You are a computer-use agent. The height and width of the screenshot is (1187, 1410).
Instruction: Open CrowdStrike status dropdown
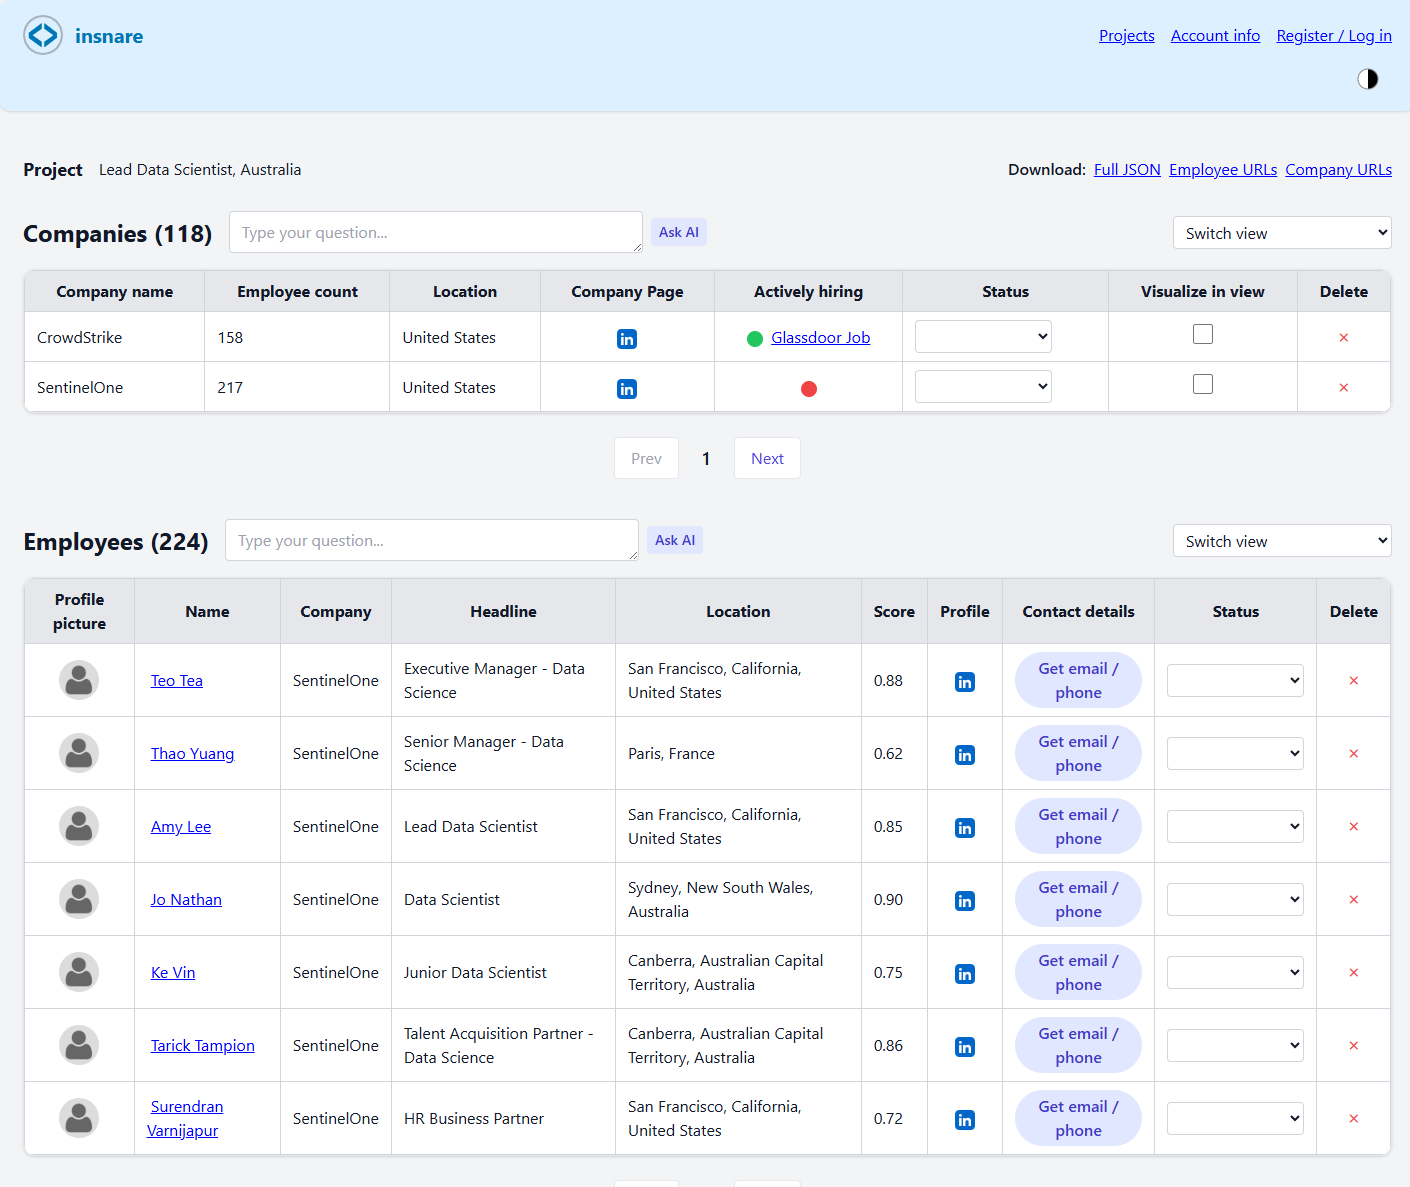click(x=983, y=336)
